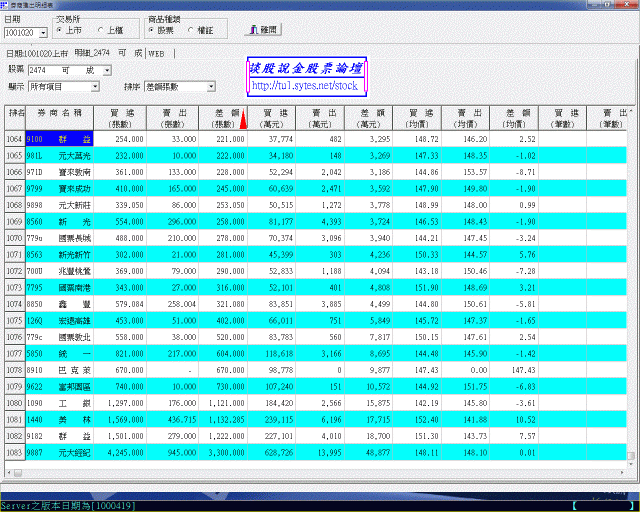Screen dimensions: 640x512
Task: Select row 1069 broker 8560 新光
Action: click(60, 222)
